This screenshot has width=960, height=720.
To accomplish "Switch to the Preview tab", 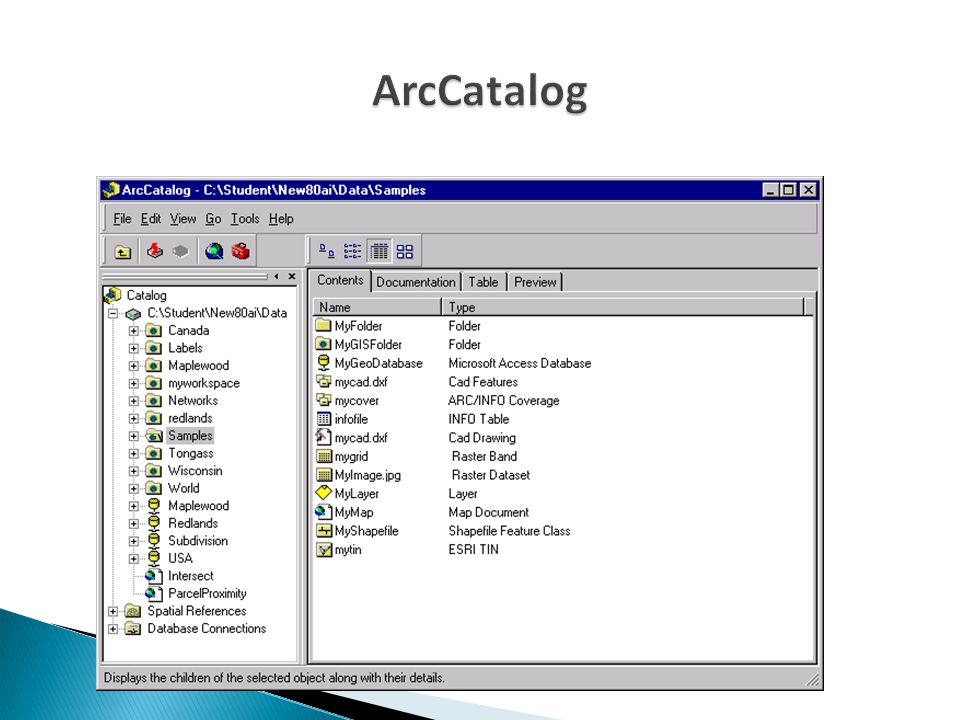I will pos(535,282).
